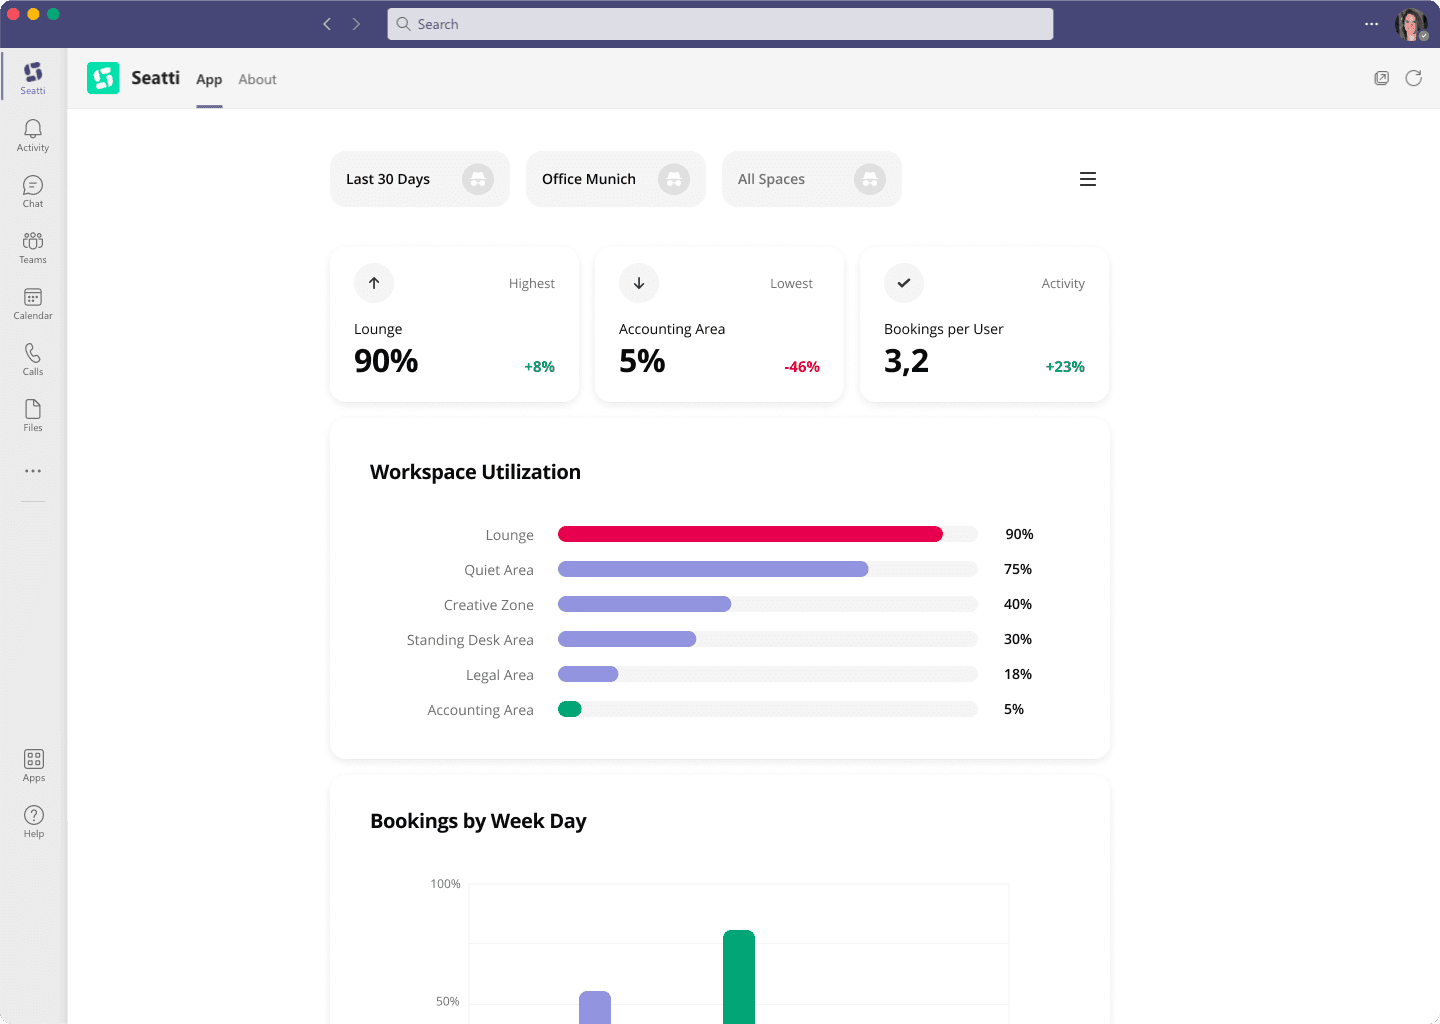Click the Seatti app title text

point(155,78)
